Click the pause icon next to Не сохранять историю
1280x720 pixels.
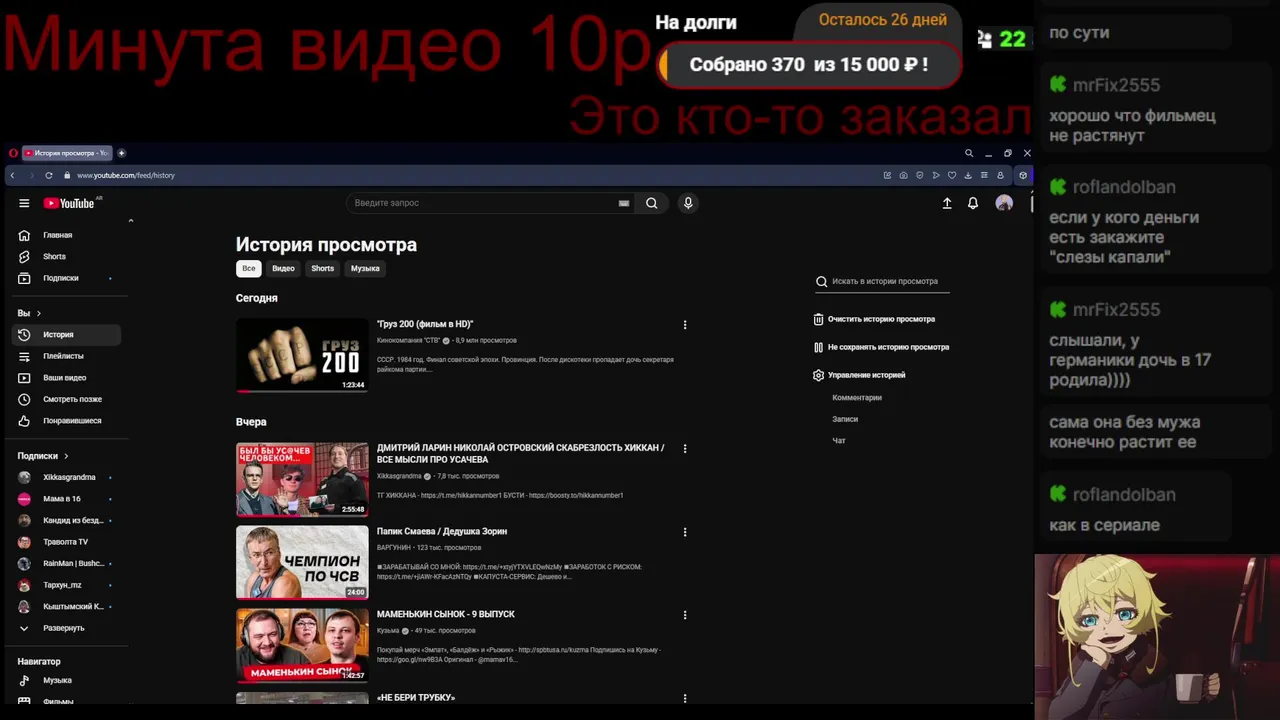tap(818, 347)
